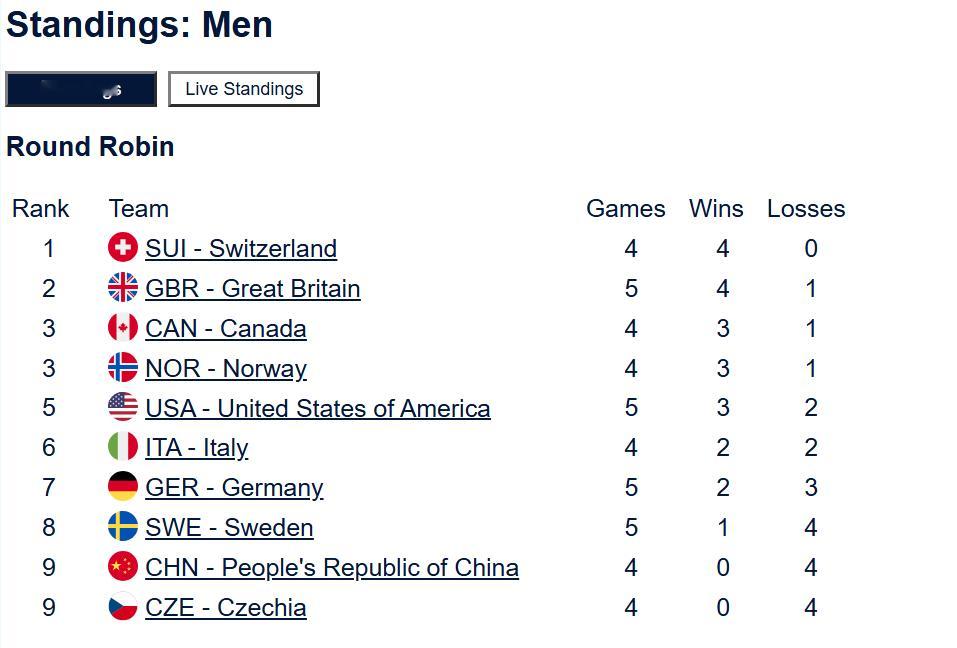The image size is (957, 648).
Task: Click the Switzerland flag icon
Action: (123, 248)
